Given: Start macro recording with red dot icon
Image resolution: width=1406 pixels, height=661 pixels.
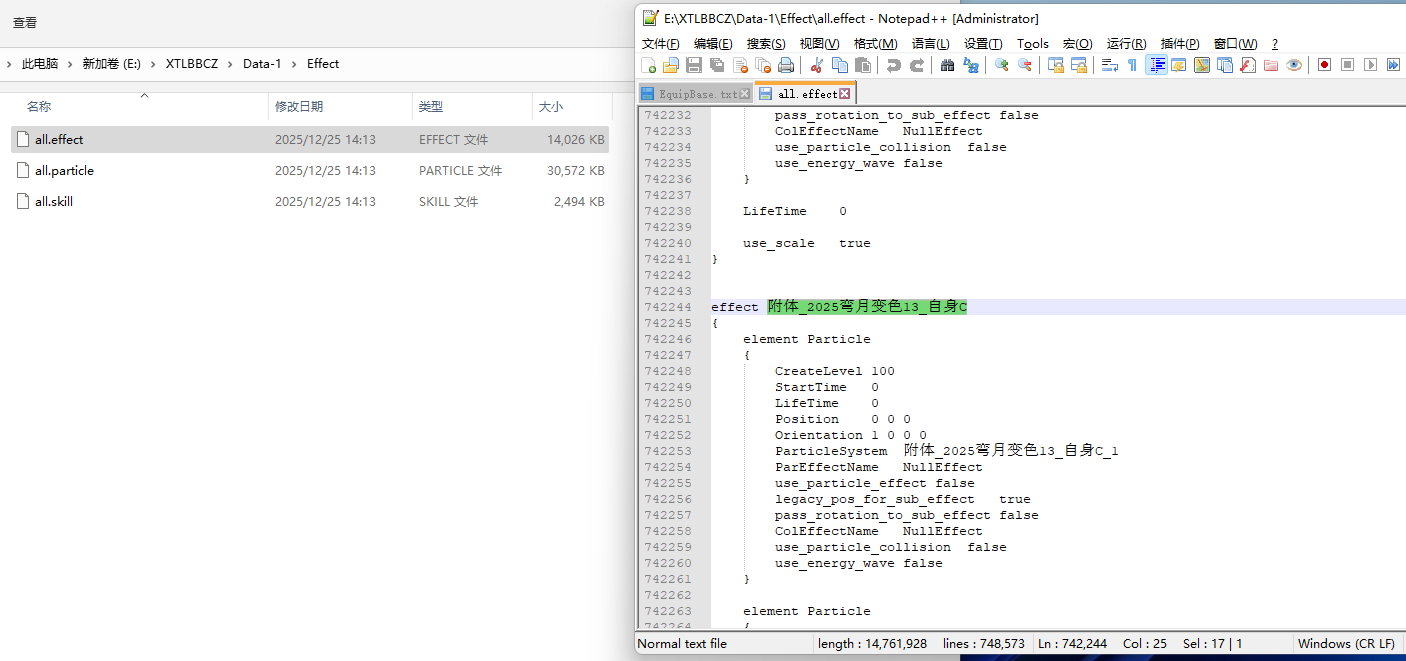Looking at the screenshot, I should 1324,65.
